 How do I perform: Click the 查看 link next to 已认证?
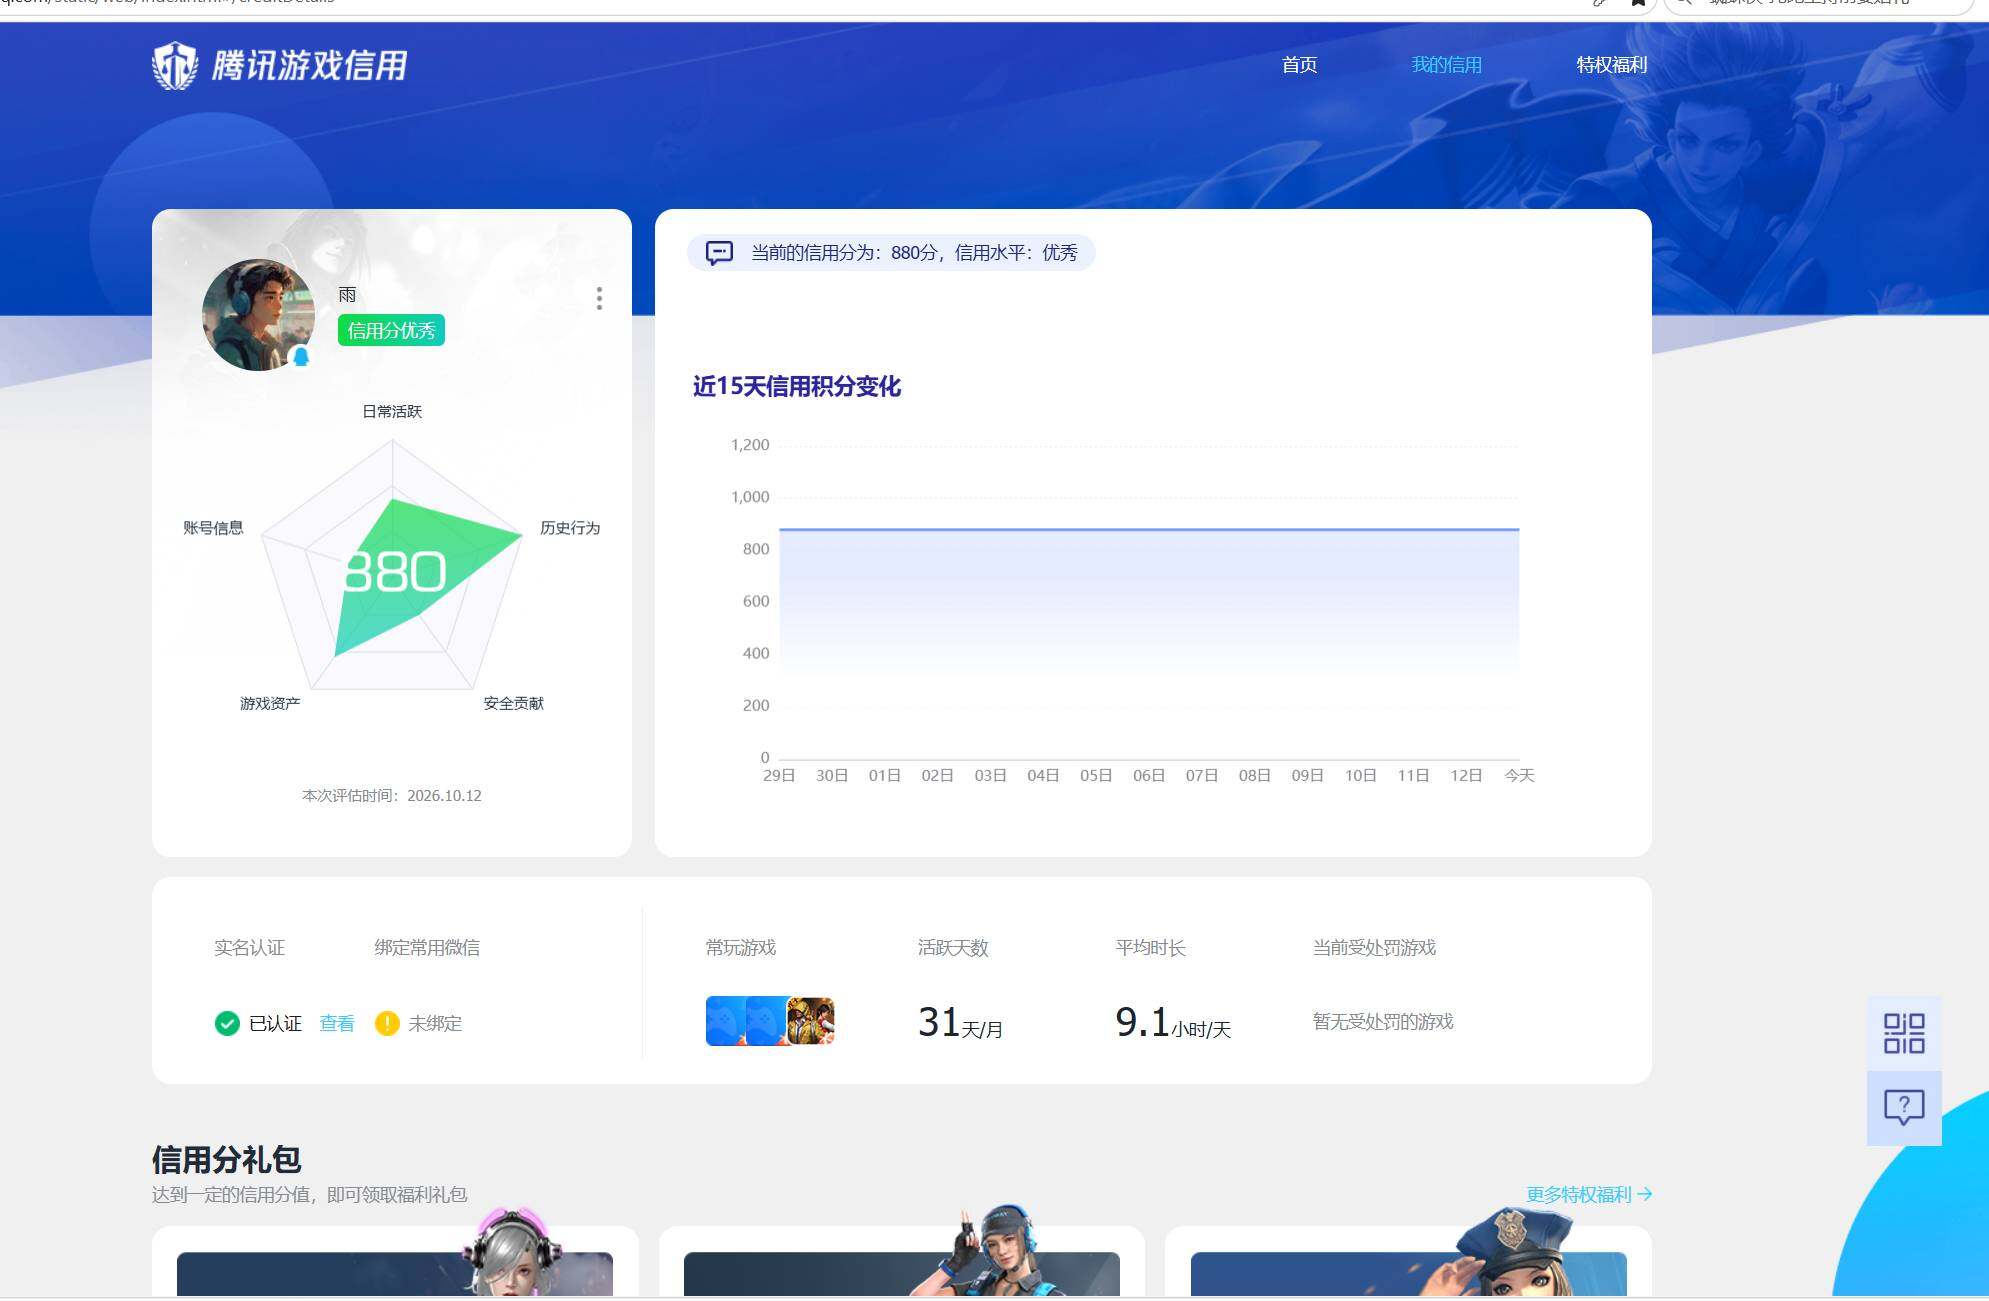[337, 1023]
